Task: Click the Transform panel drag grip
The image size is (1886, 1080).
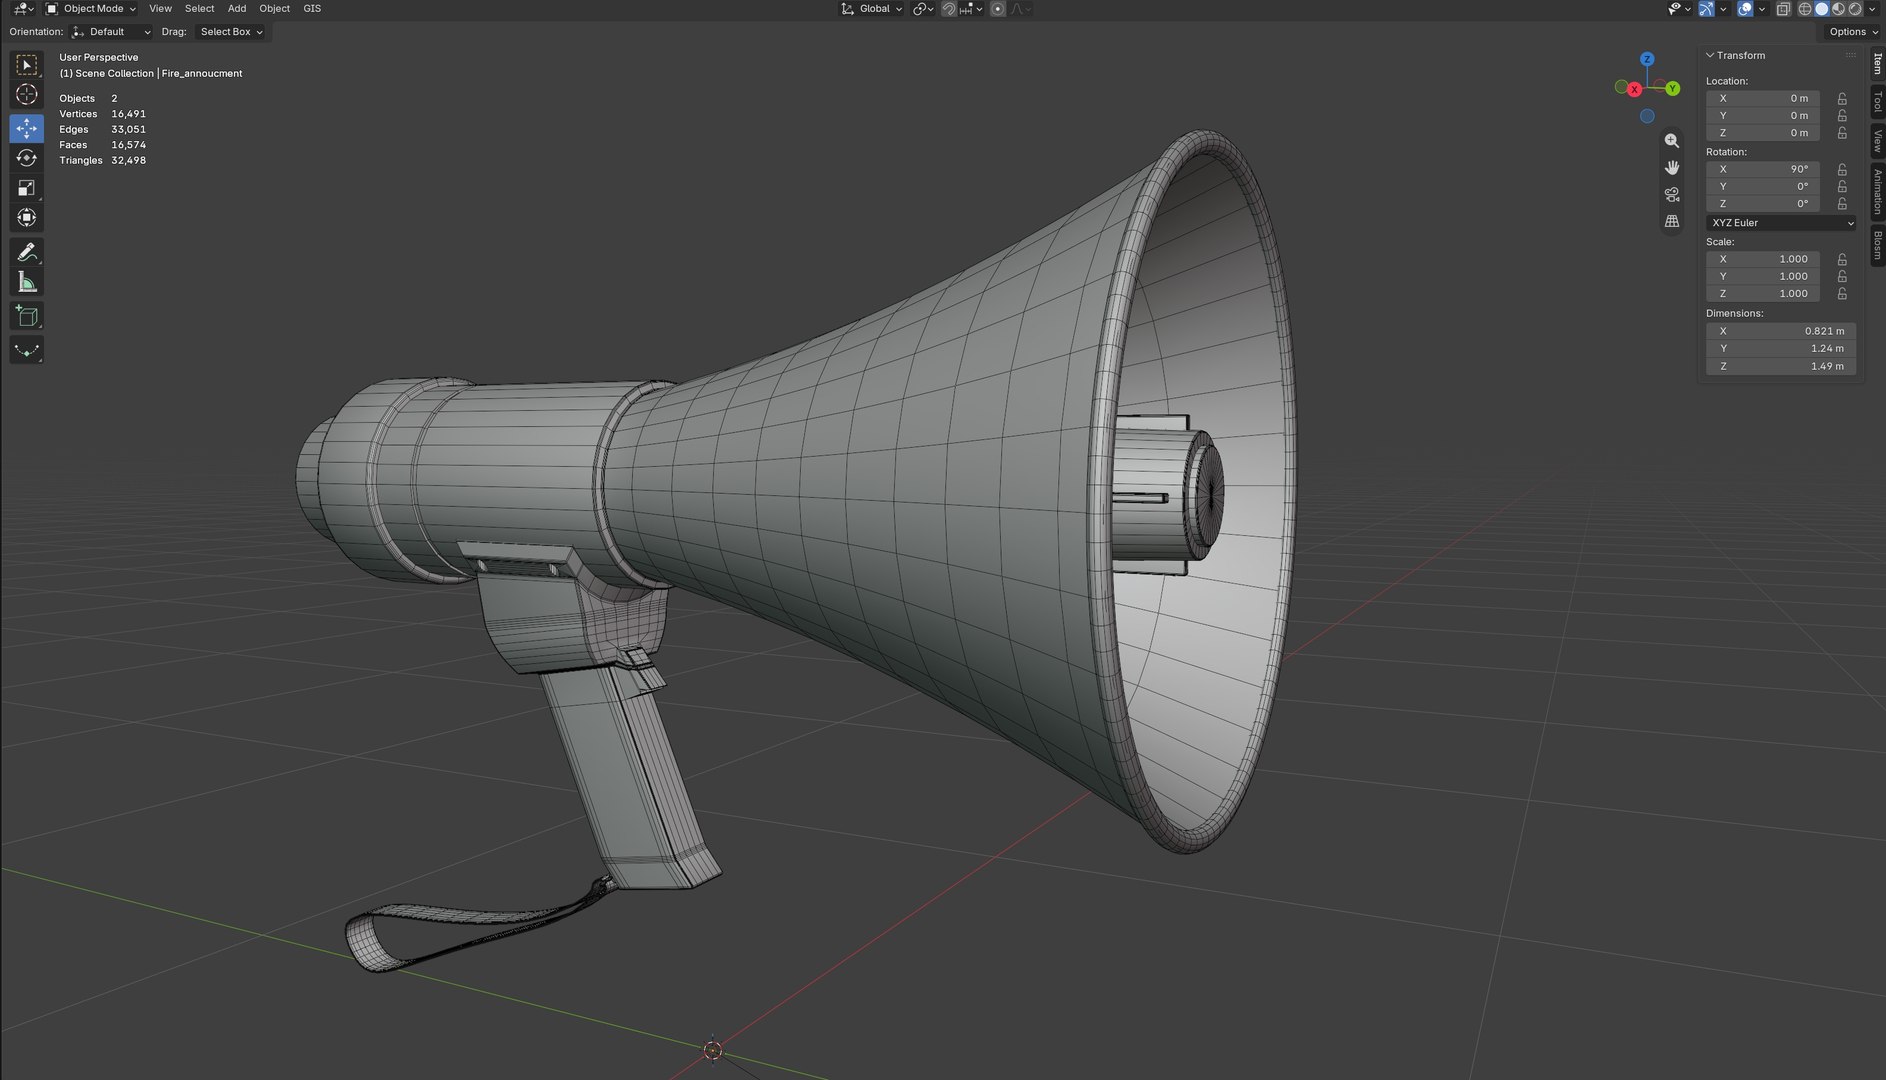Action: tap(1851, 56)
